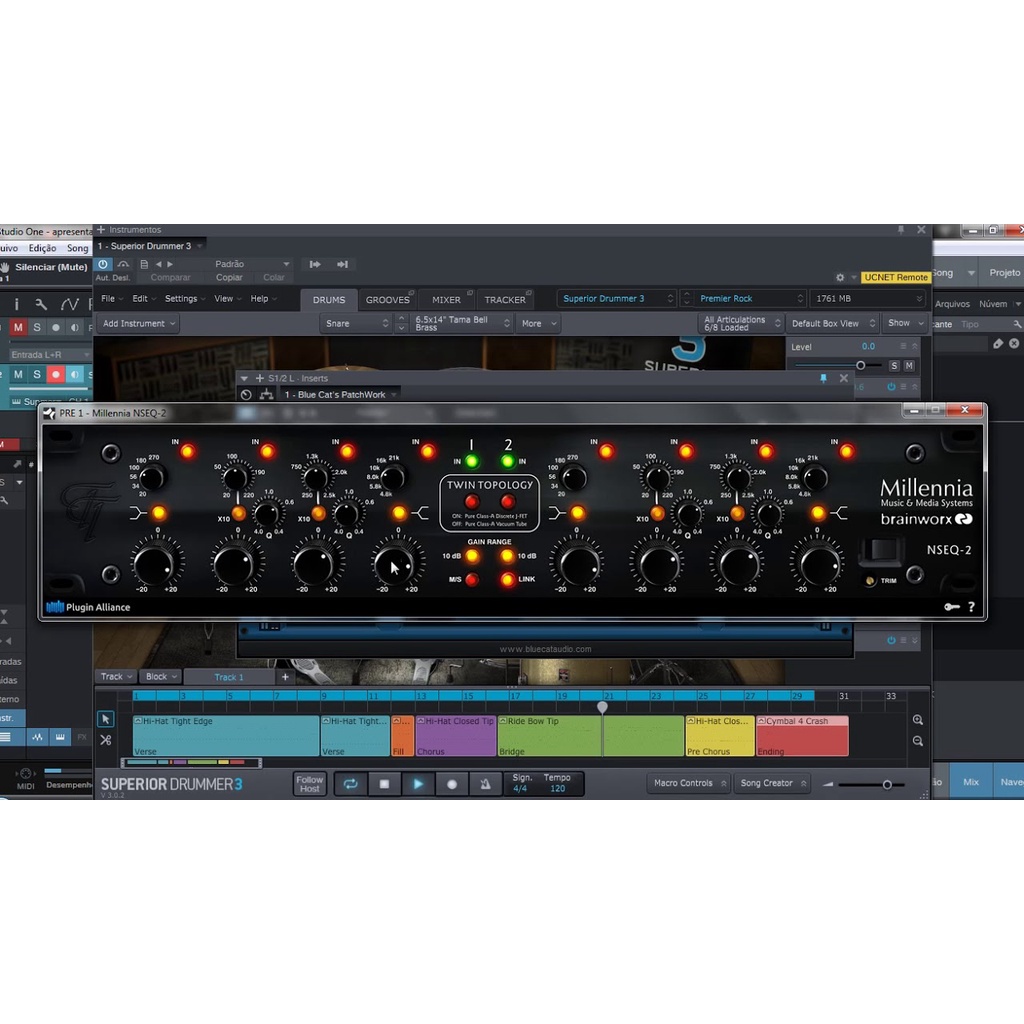
Task: Click the Mix button in Studio One
Action: 971,782
